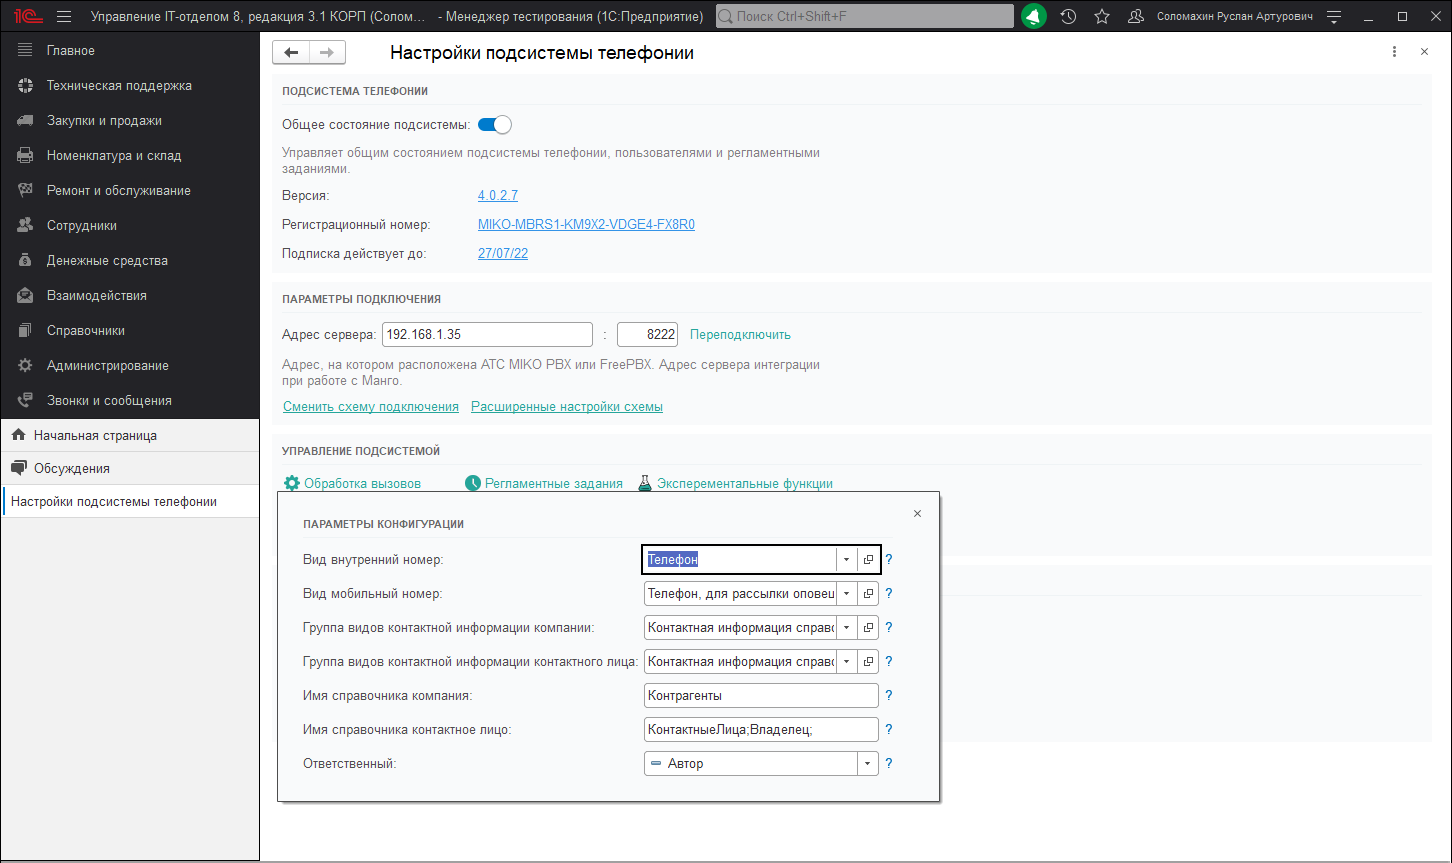Open Группа видов контактной информации компании dropdown

(846, 628)
